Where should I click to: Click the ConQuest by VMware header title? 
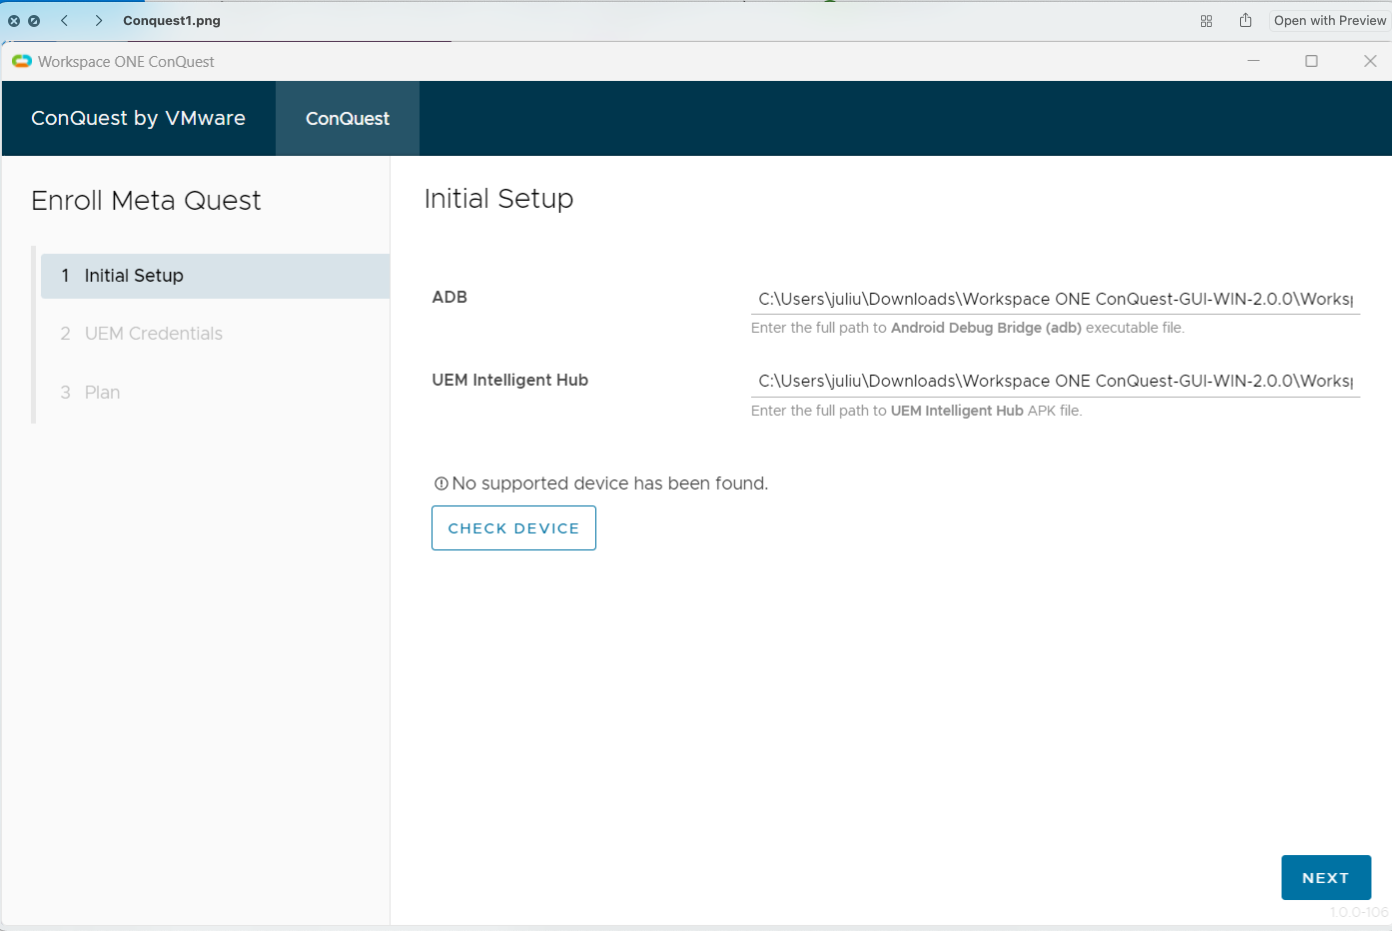138,118
